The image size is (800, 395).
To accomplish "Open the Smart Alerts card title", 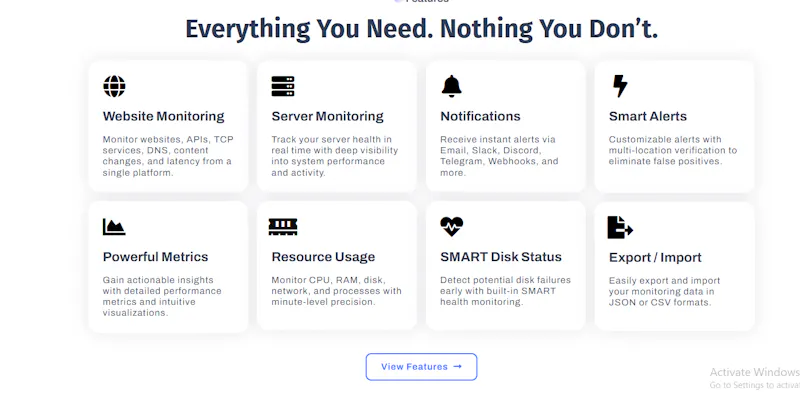I will (x=648, y=116).
